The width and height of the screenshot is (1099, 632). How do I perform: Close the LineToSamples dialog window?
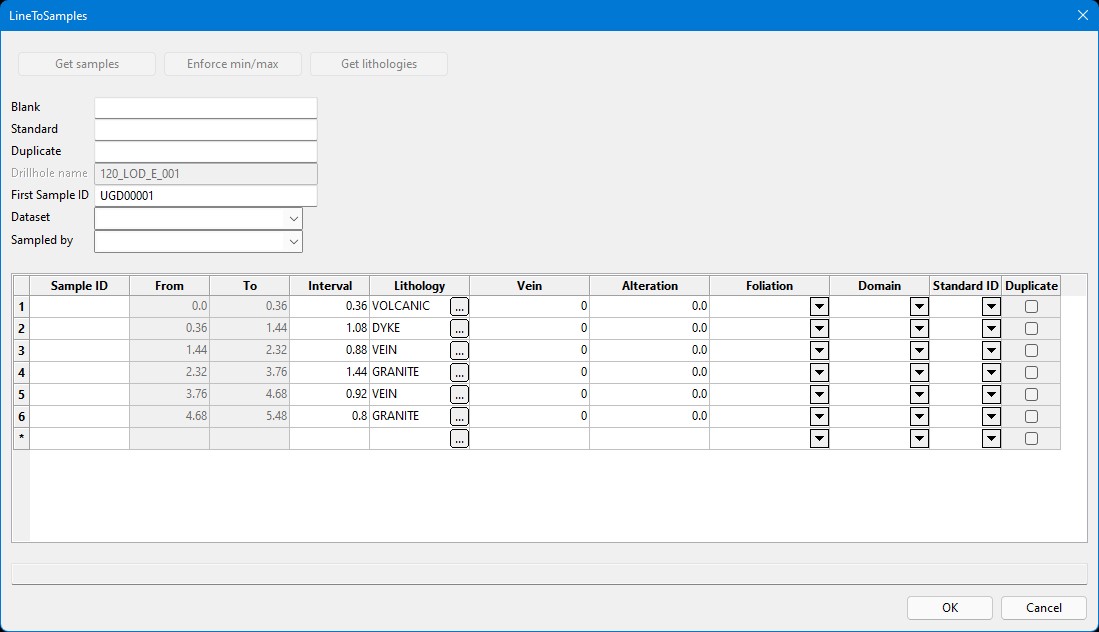pos(1082,15)
